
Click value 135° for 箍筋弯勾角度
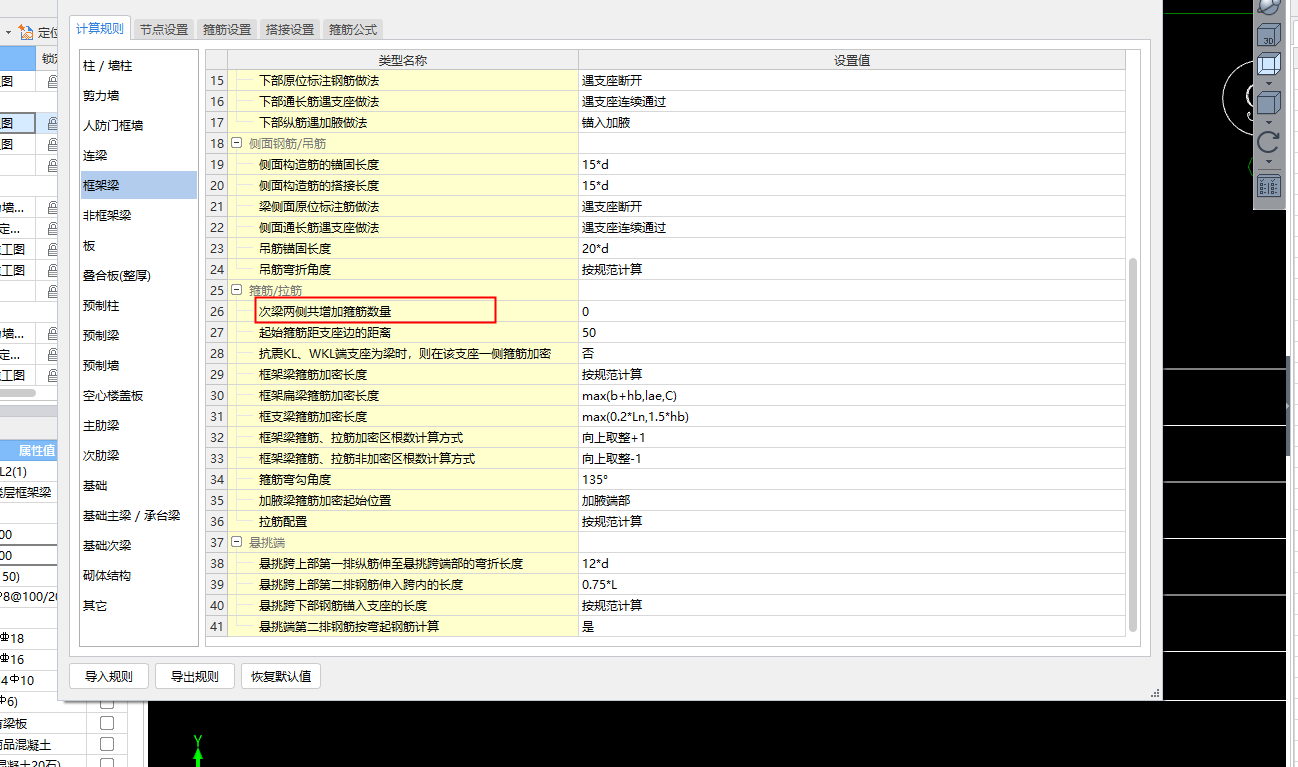point(852,480)
